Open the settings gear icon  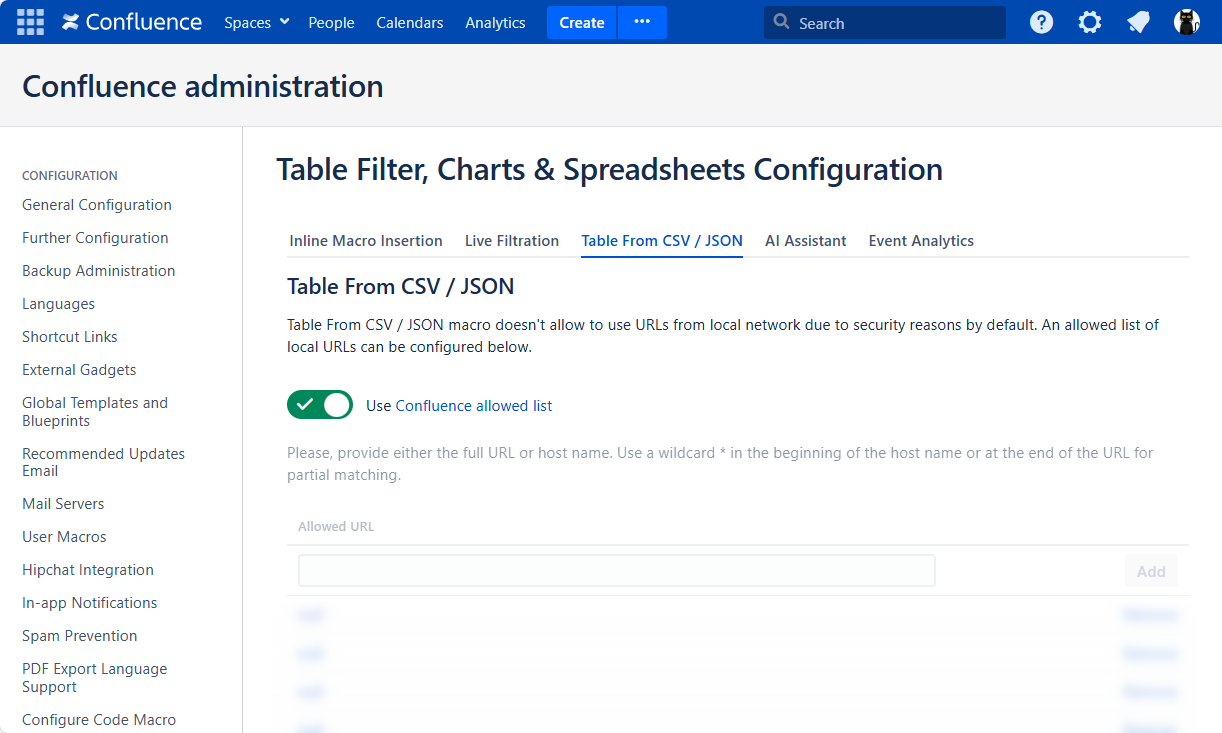(1089, 22)
